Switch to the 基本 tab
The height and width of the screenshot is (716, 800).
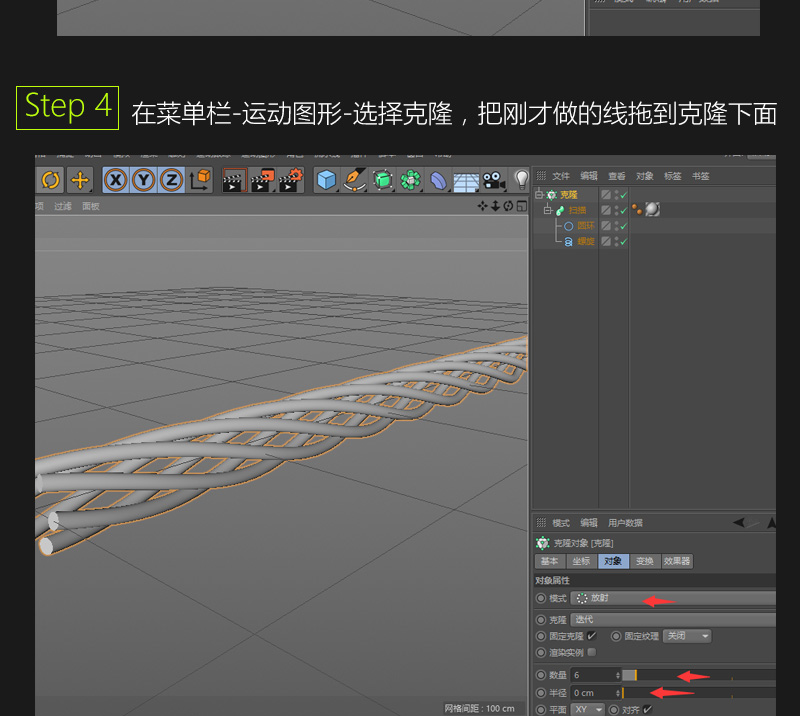pos(550,561)
